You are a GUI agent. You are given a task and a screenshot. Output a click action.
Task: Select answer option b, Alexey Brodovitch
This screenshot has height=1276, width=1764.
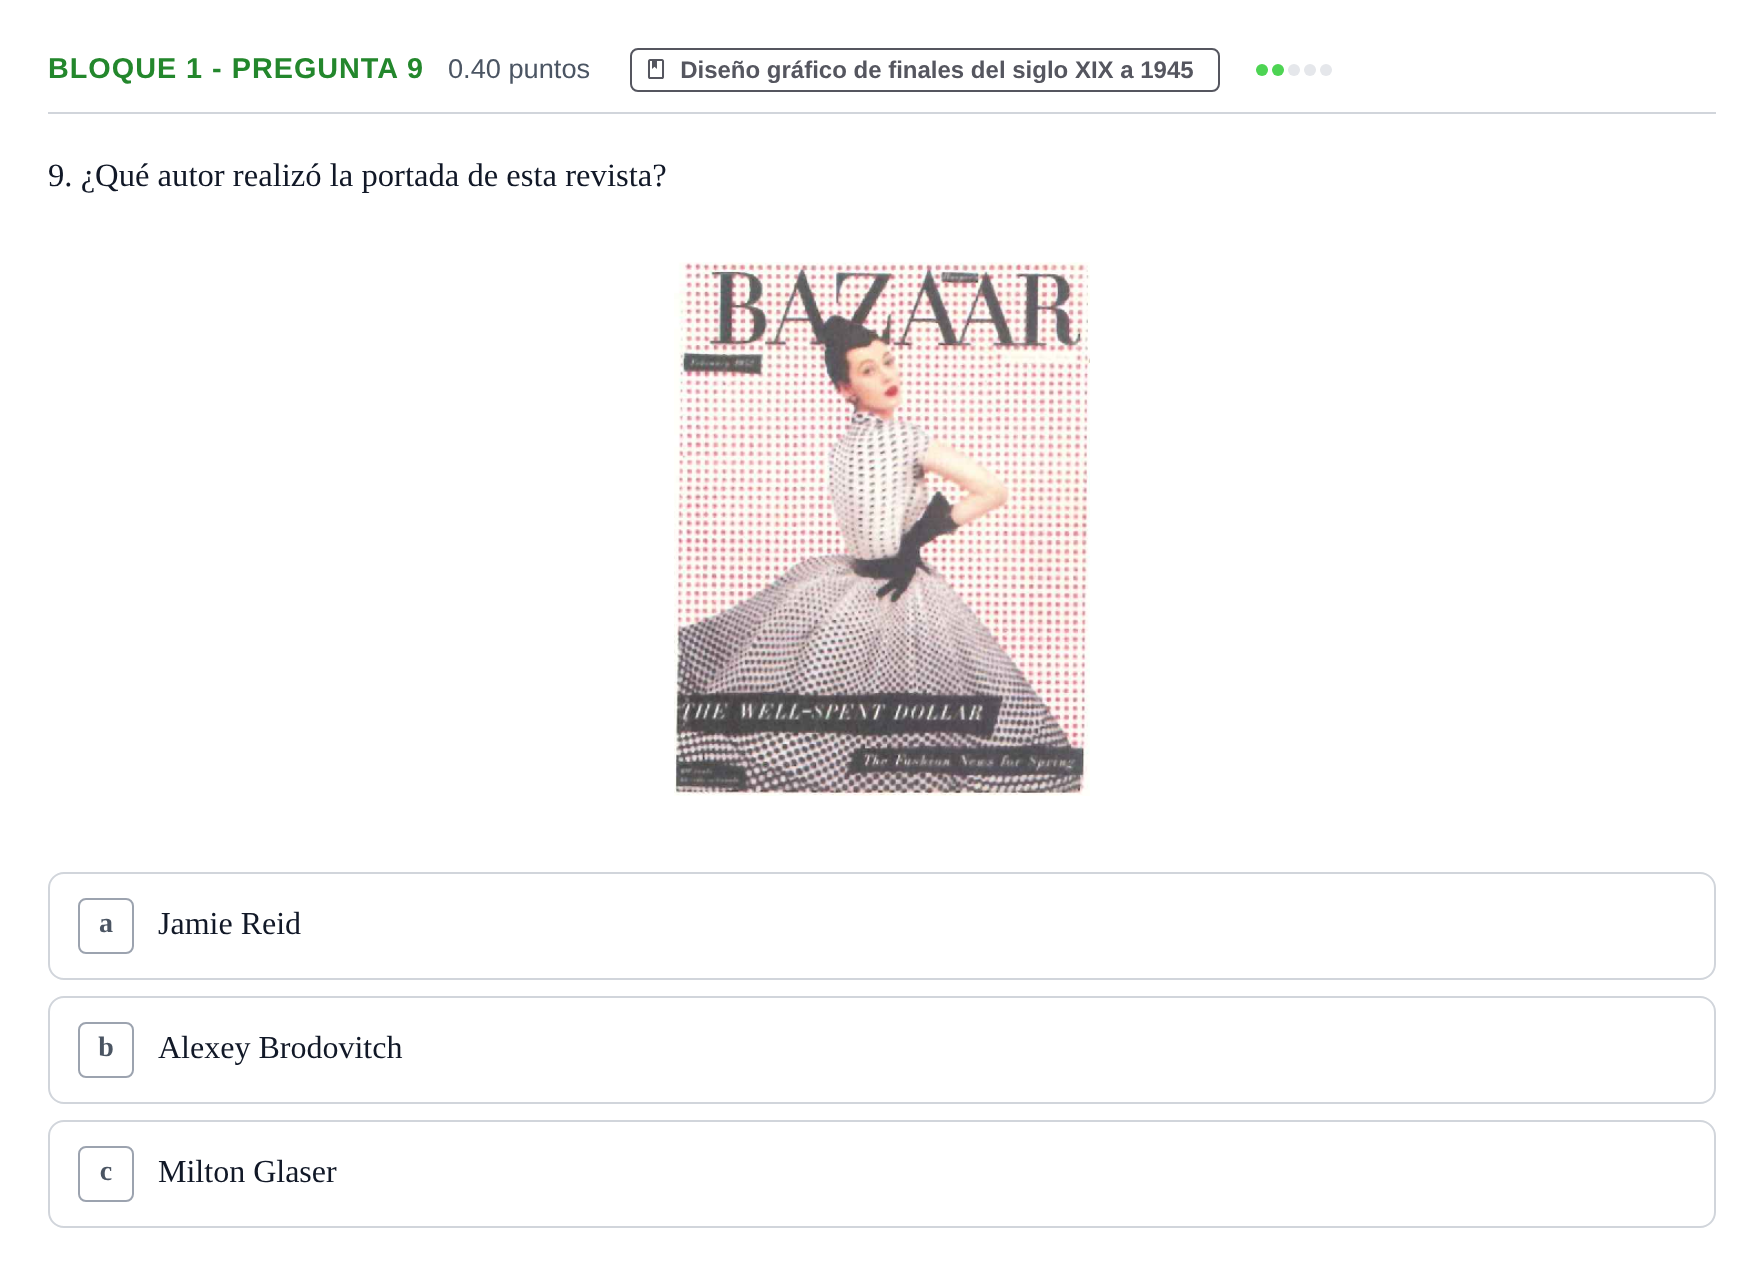[881, 1050]
